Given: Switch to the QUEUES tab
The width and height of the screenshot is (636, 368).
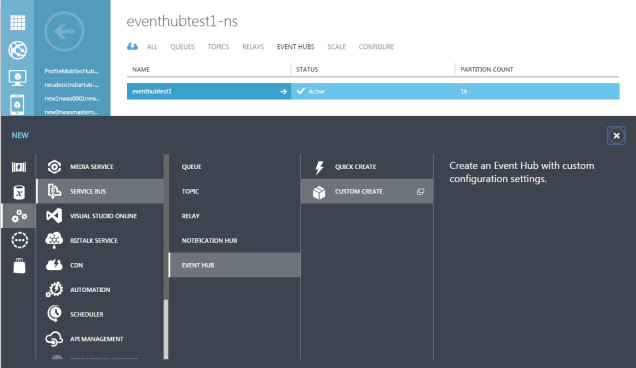Looking at the screenshot, I should click(183, 47).
